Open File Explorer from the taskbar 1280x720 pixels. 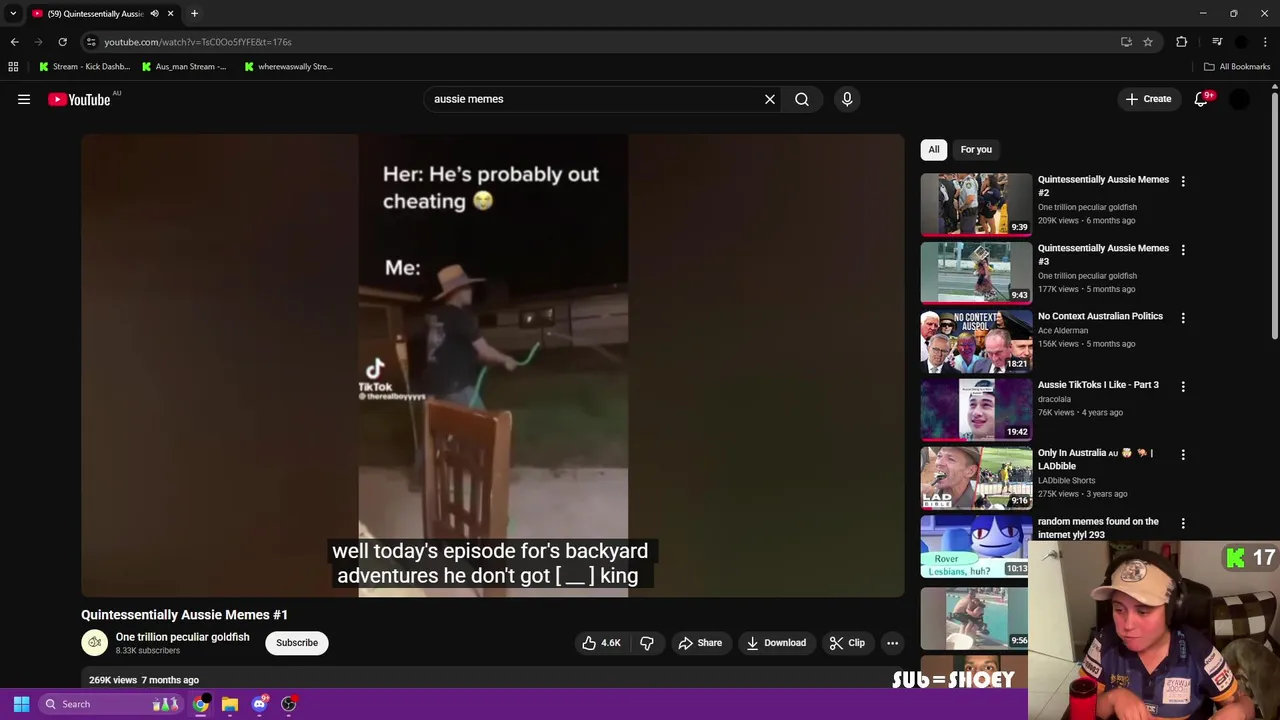[x=230, y=704]
